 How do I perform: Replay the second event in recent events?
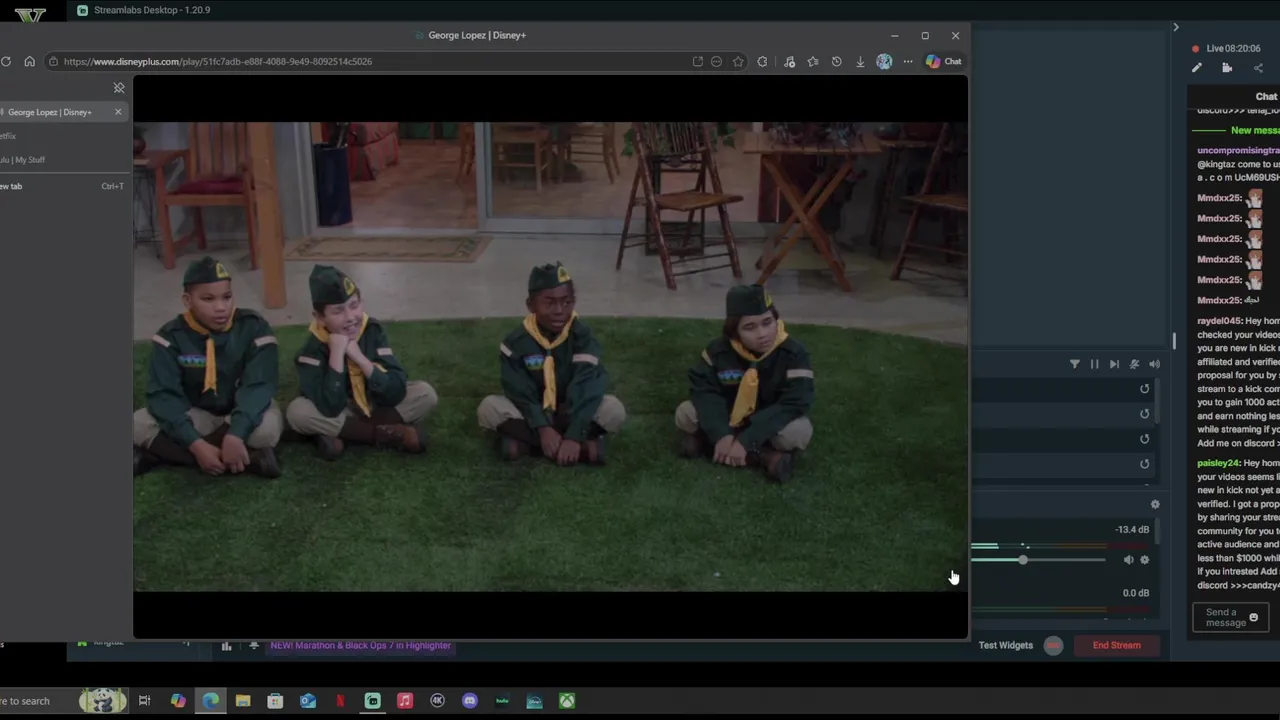1145,414
